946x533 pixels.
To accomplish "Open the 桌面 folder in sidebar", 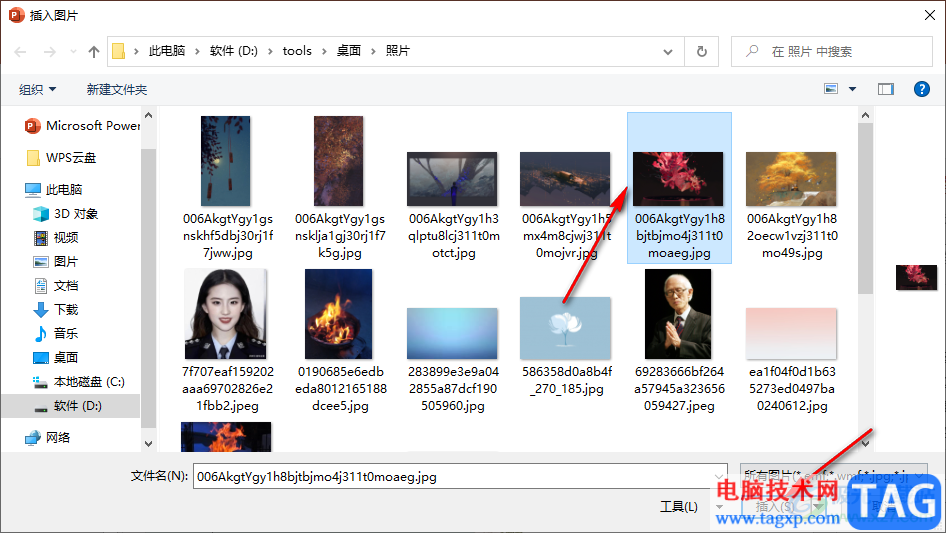I will click(56, 357).
